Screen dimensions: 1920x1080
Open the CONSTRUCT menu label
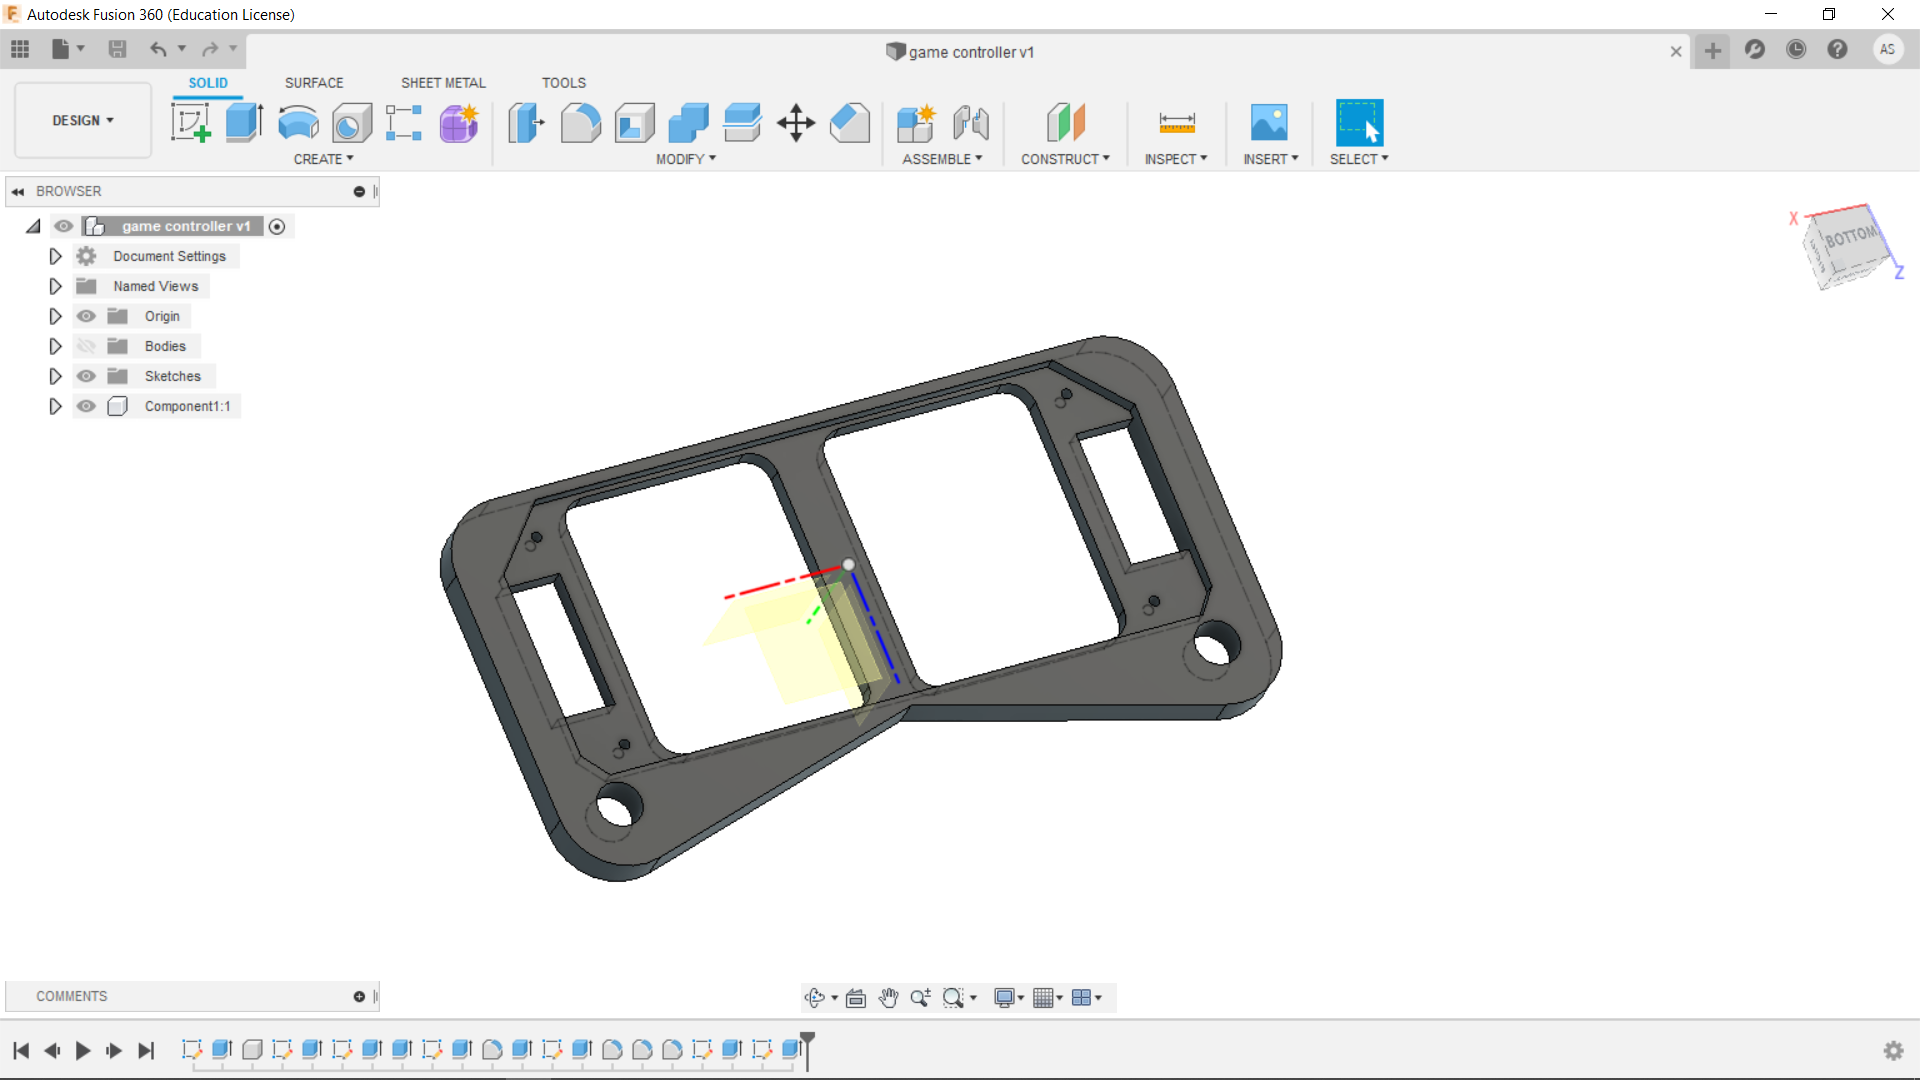pos(1065,159)
